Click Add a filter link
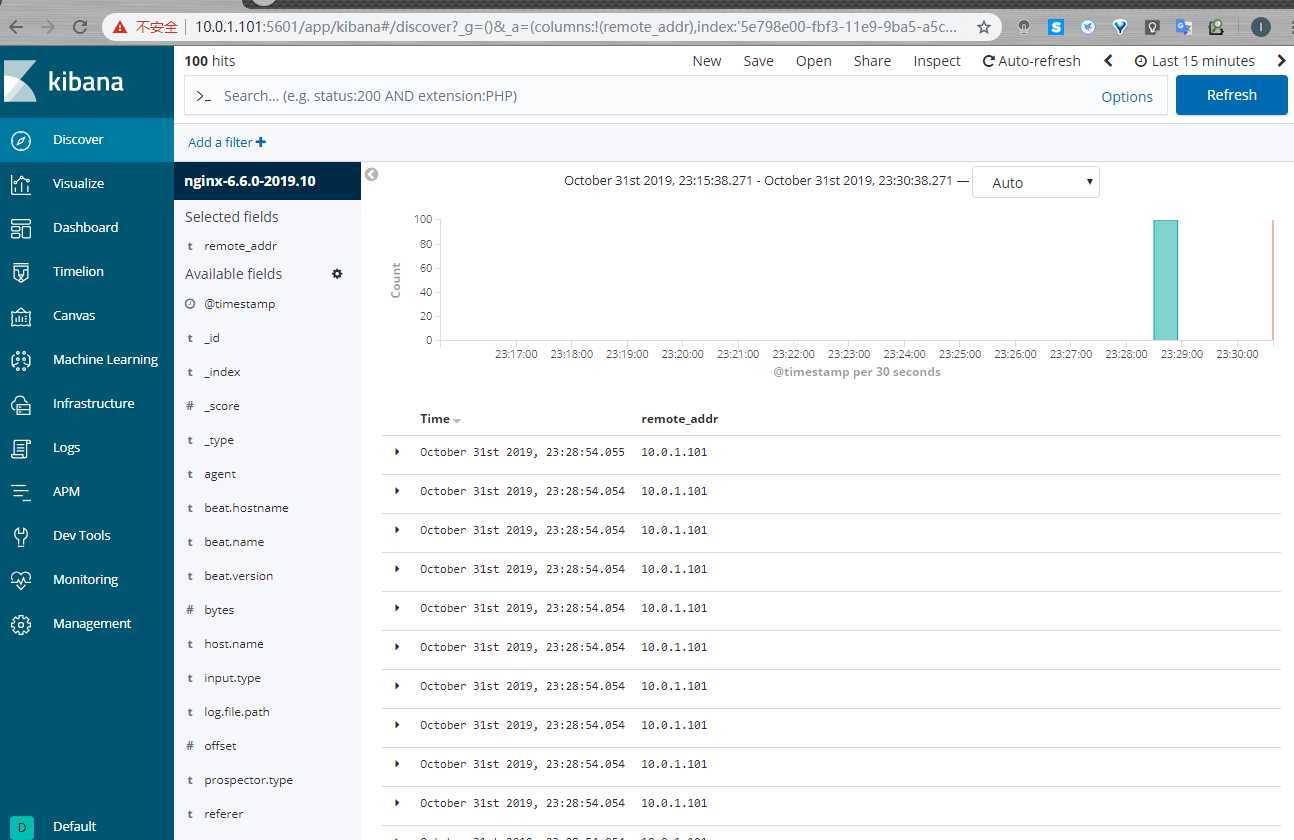The width and height of the screenshot is (1294, 840). point(227,142)
